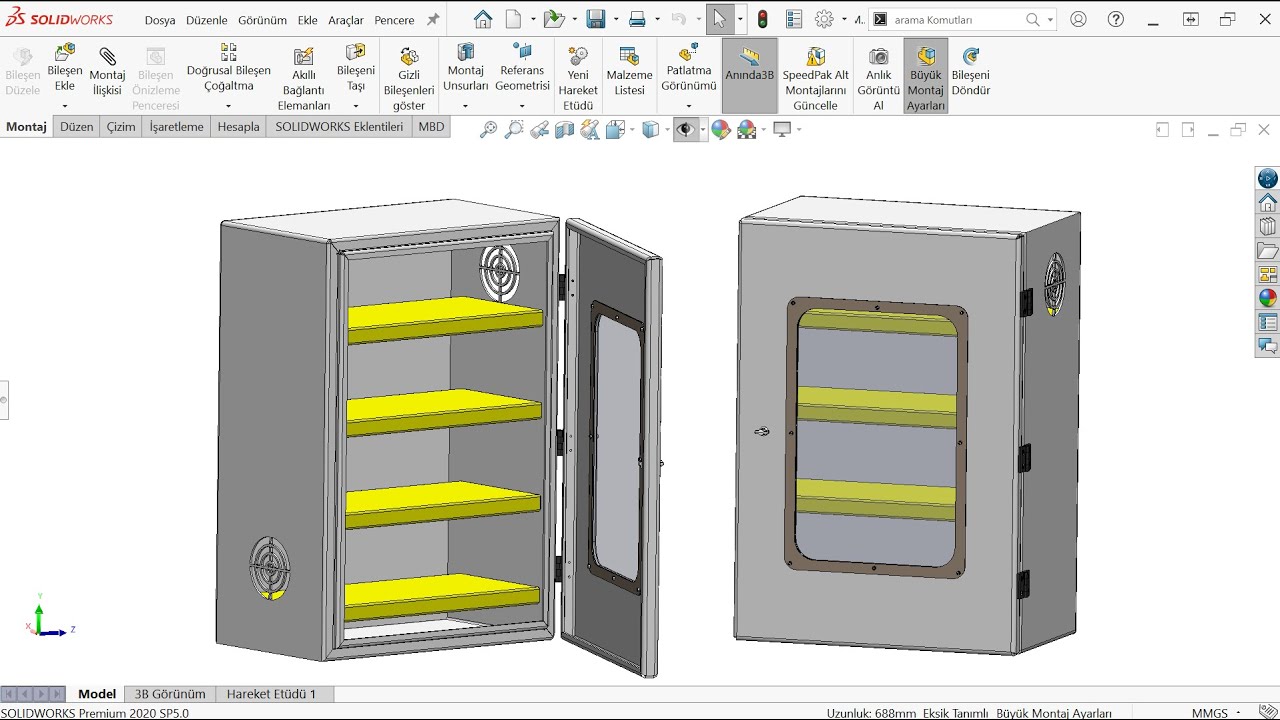Click the Edit Appearance color ball icon

(721, 129)
